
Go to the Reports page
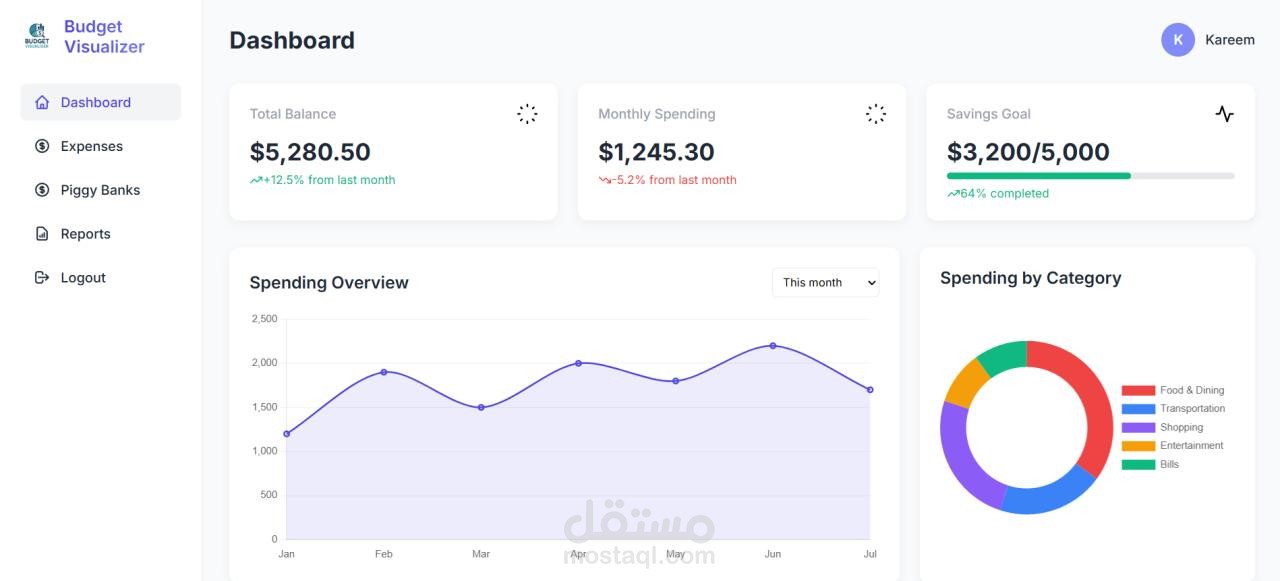coord(85,234)
